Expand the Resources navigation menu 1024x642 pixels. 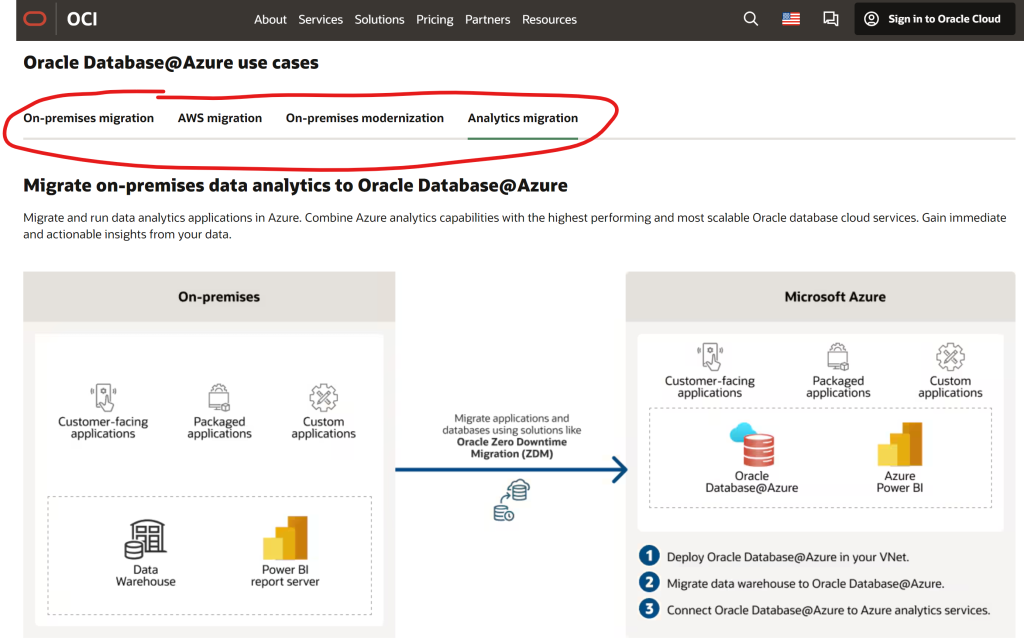click(549, 19)
